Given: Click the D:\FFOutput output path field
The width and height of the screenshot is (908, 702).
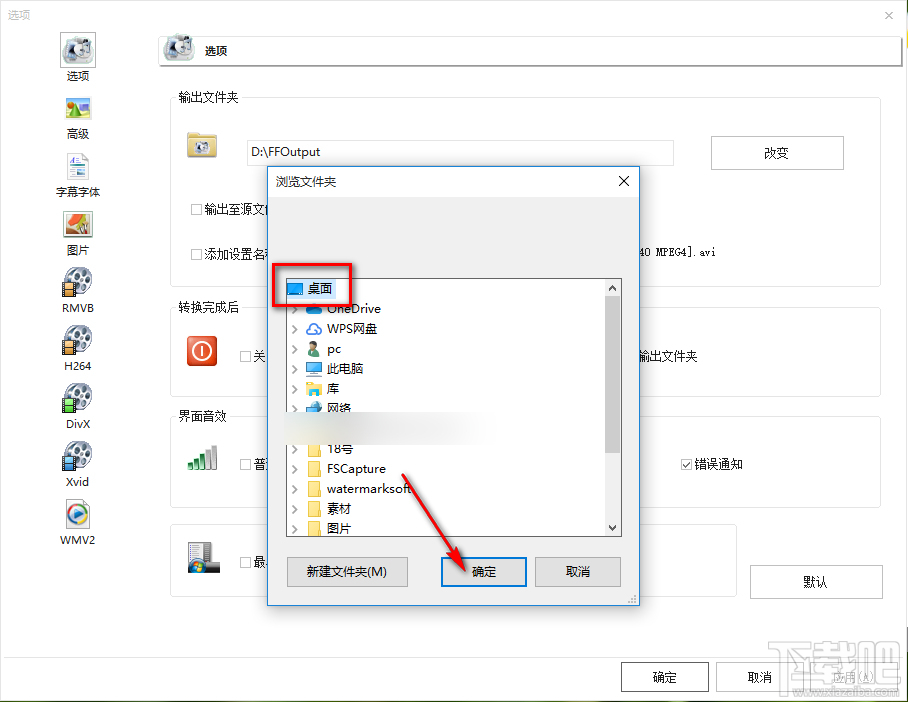Looking at the screenshot, I should (x=460, y=152).
